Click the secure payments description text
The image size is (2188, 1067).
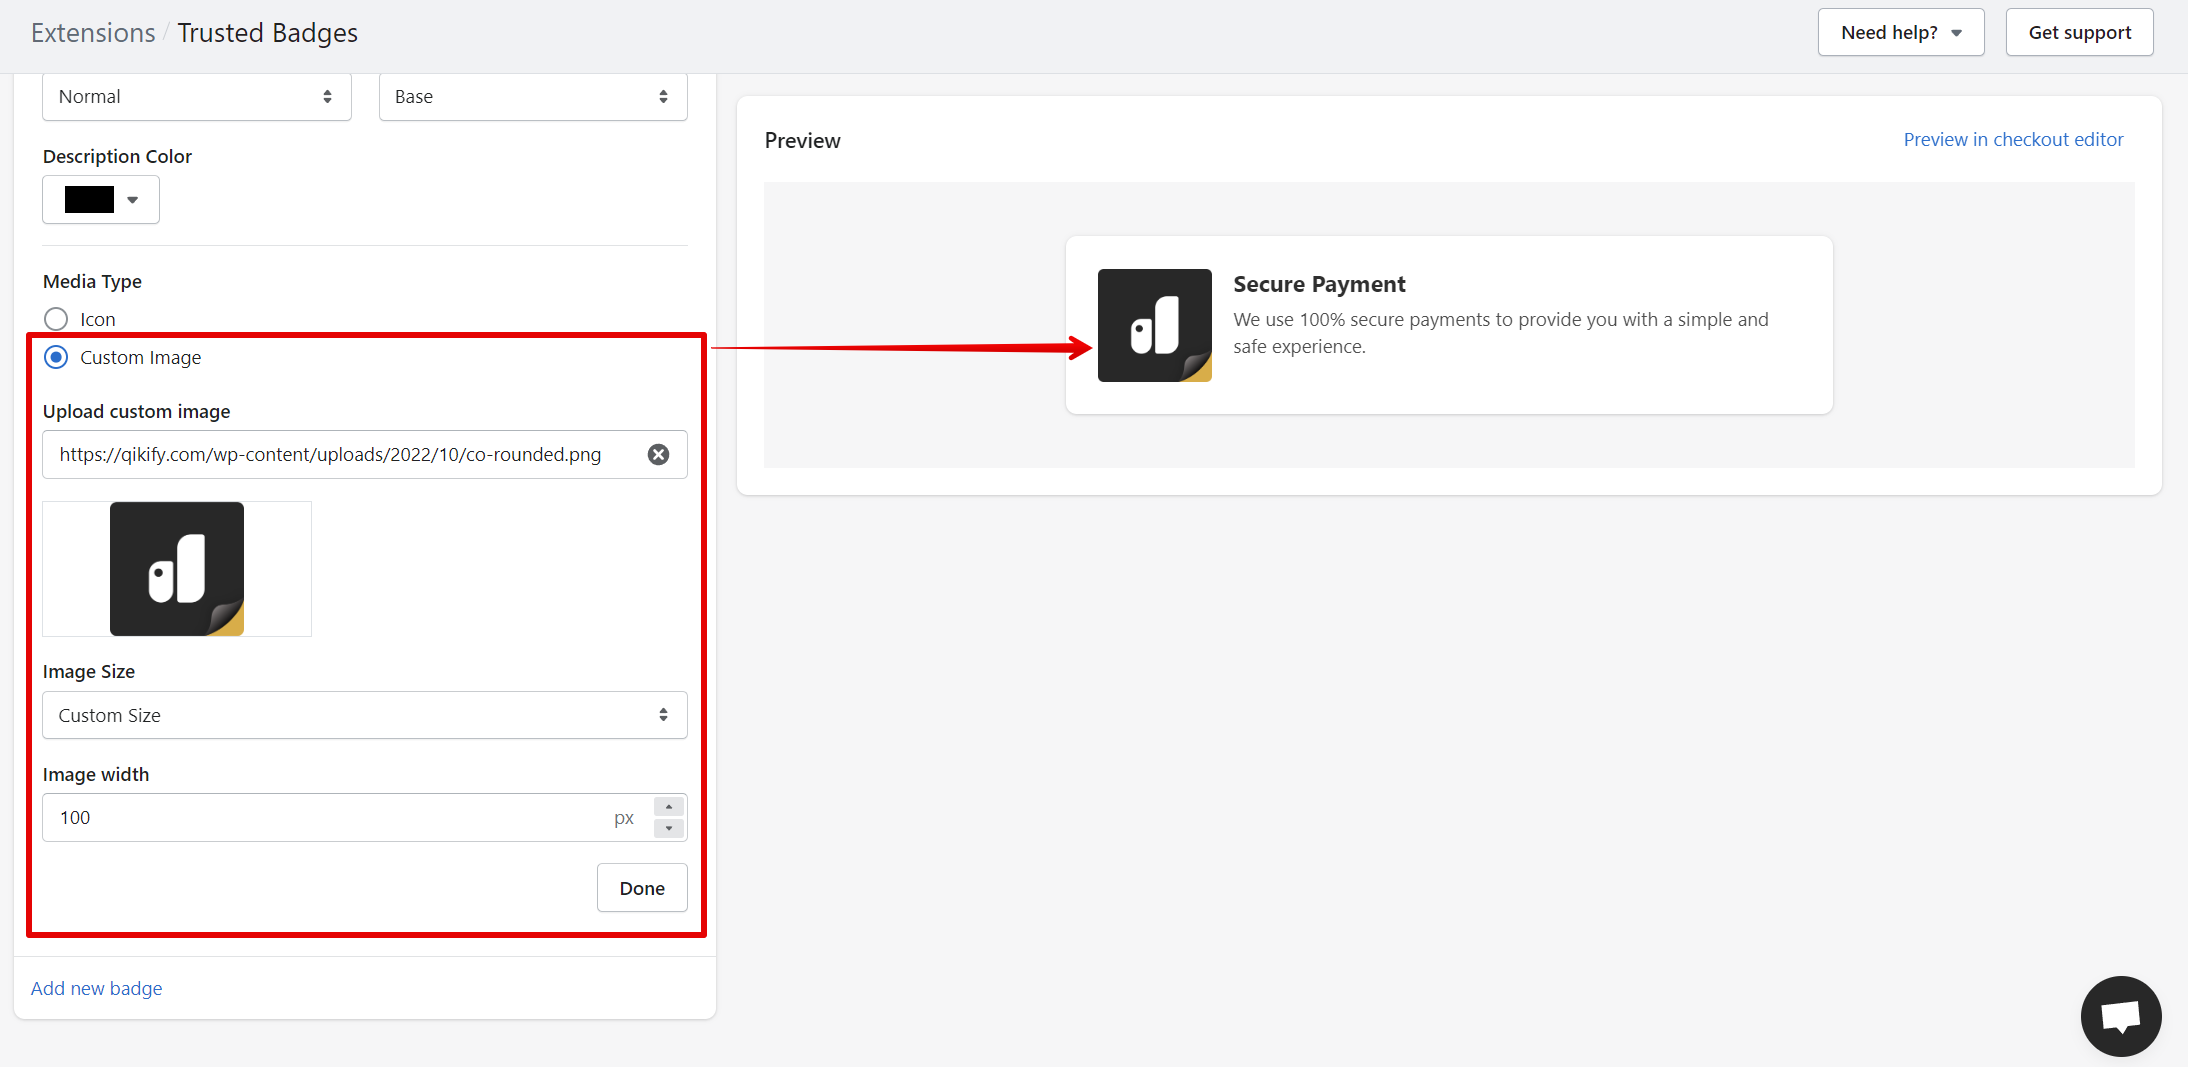click(1500, 333)
